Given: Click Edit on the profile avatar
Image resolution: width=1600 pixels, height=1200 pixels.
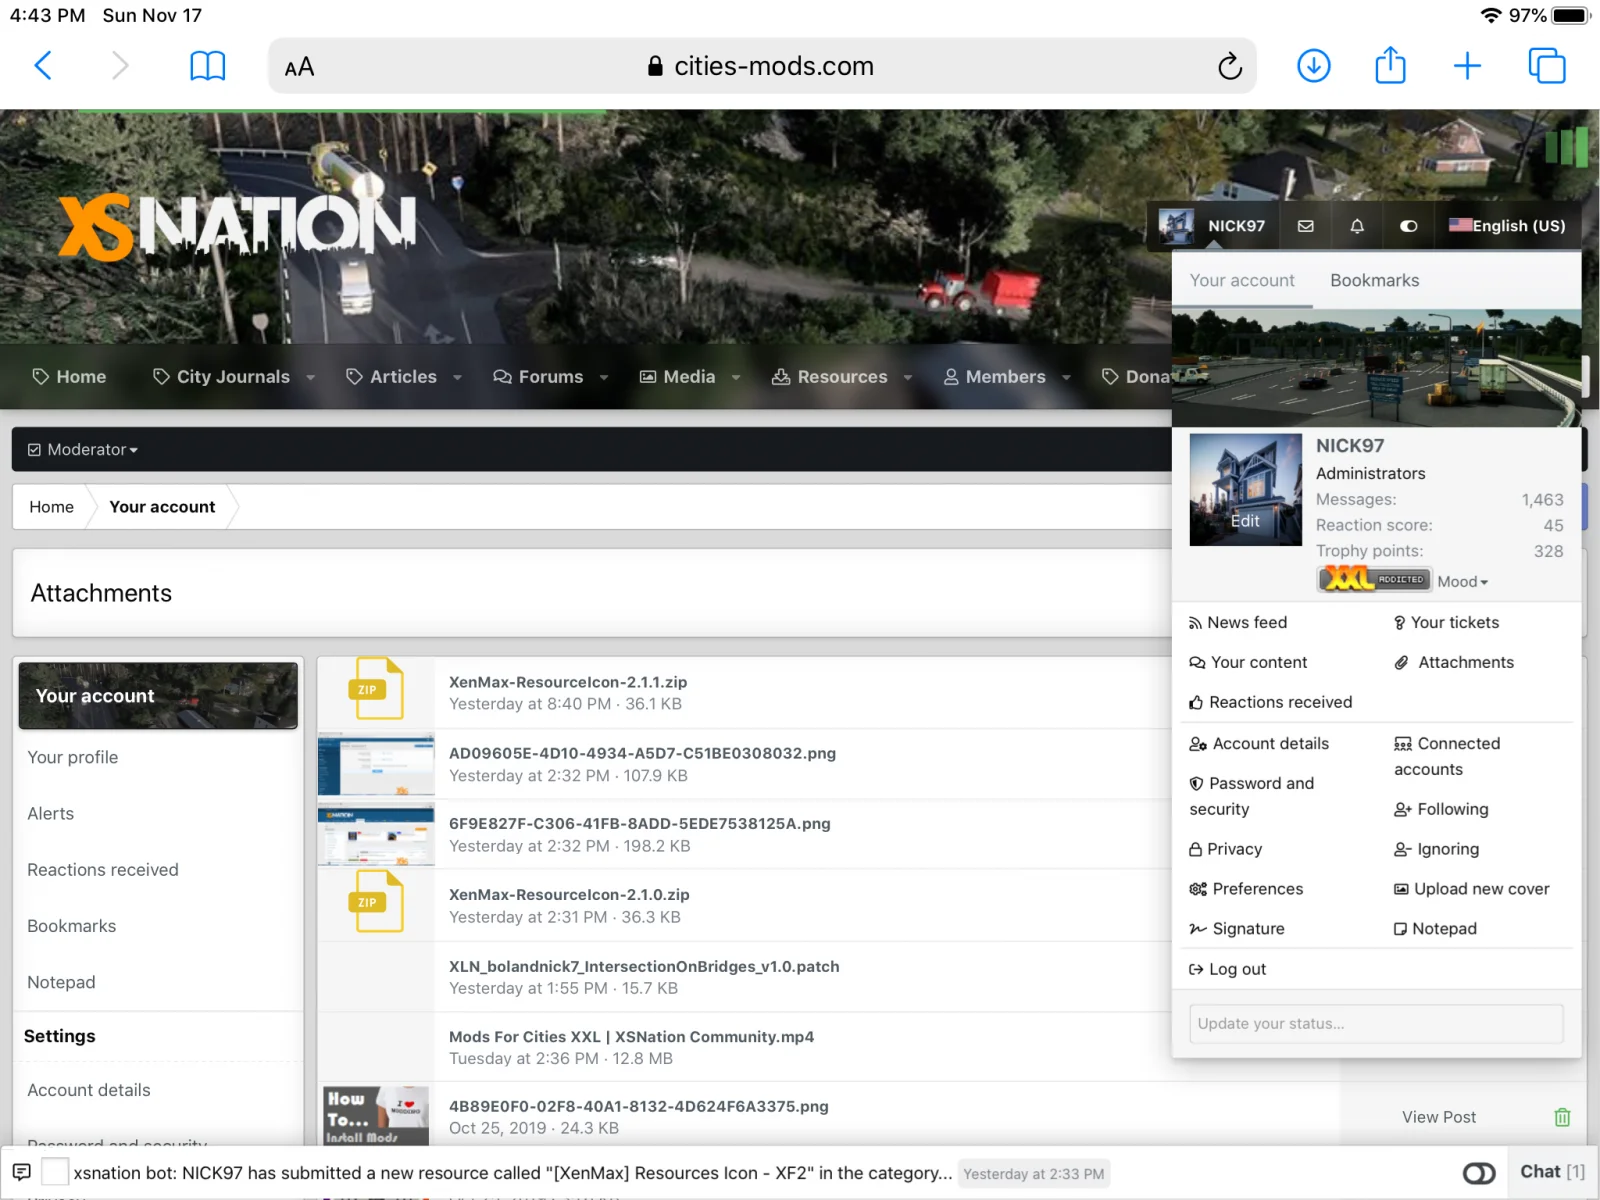Looking at the screenshot, I should tap(1245, 521).
